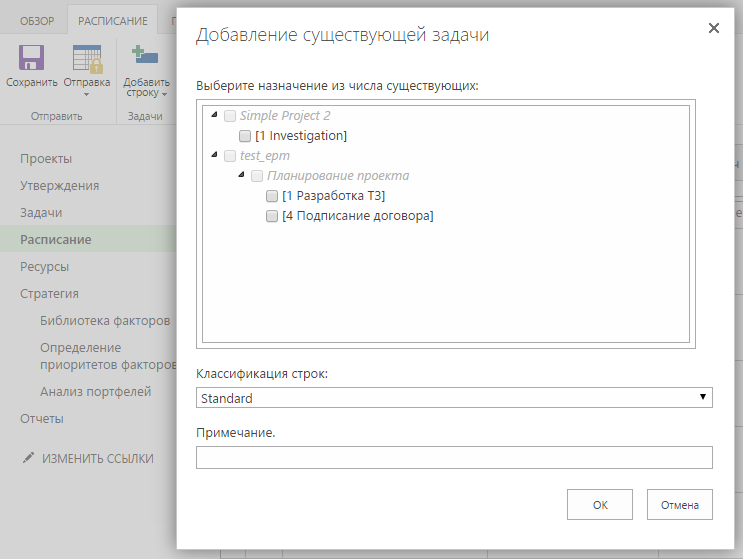This screenshot has width=743, height=559.
Task: Click the pencil icon next to ИЗМЕНИТЬ ССЫЛКИ
Action: pyautogui.click(x=28, y=458)
